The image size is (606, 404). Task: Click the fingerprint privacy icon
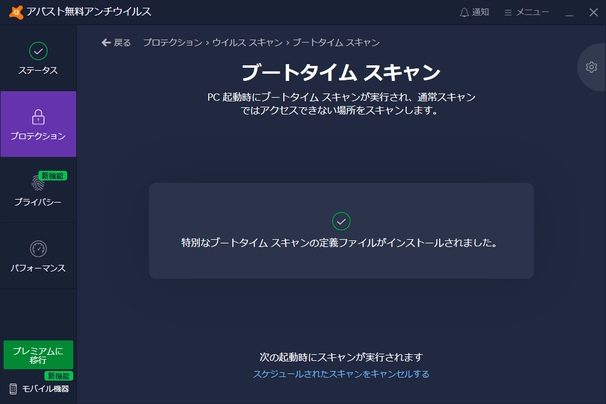pyautogui.click(x=38, y=182)
